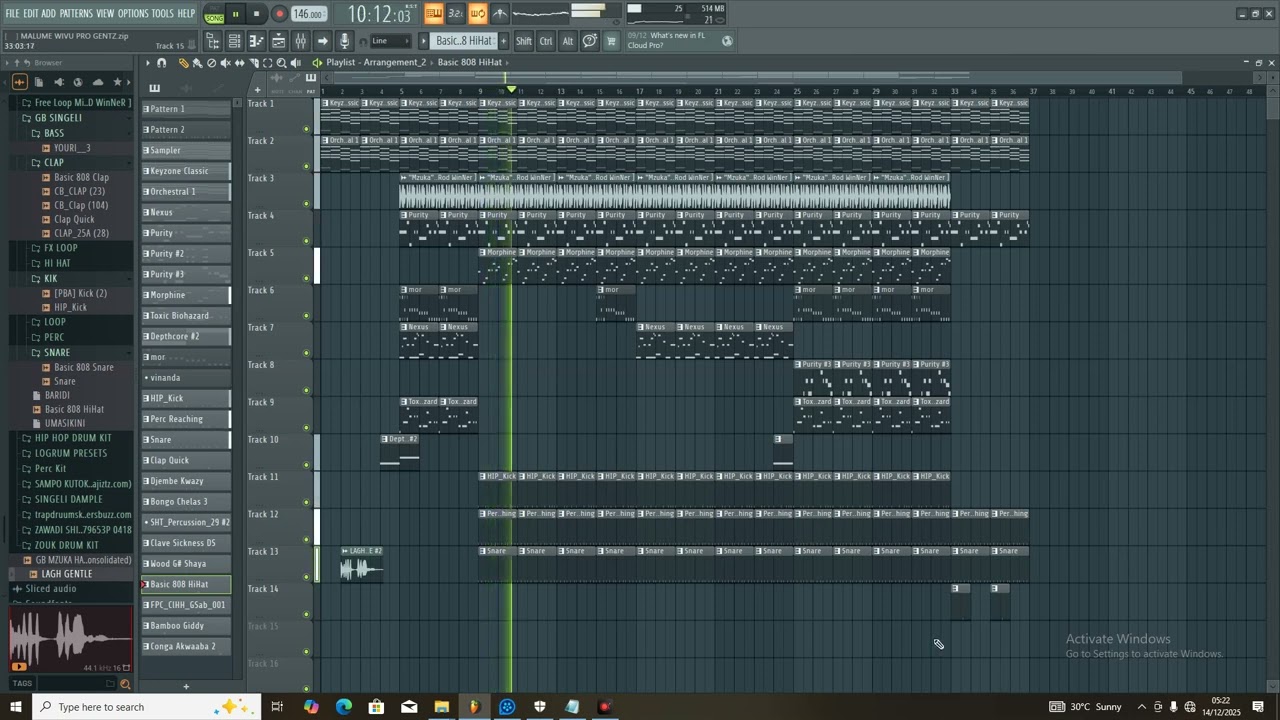The height and width of the screenshot is (720, 1280).
Task: Open File Explorer from the taskbar
Action: coord(441,707)
